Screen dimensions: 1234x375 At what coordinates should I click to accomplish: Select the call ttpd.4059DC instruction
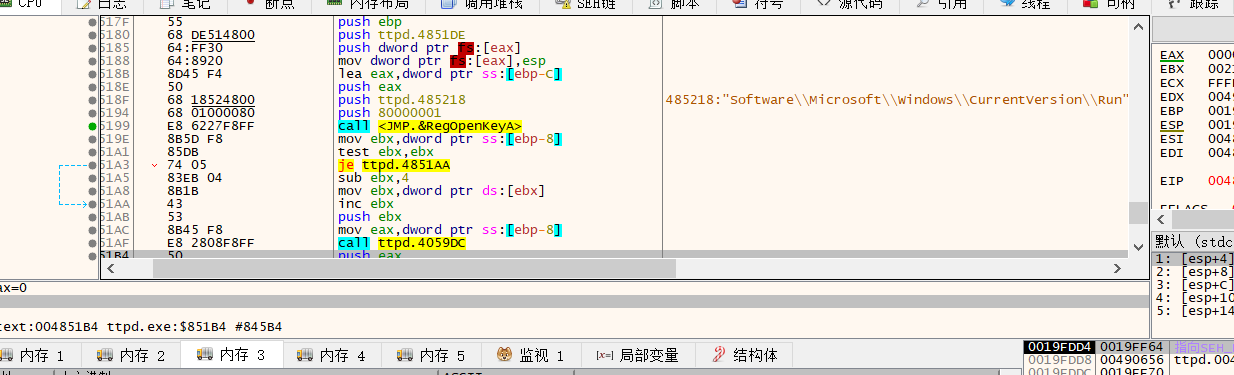coord(402,242)
